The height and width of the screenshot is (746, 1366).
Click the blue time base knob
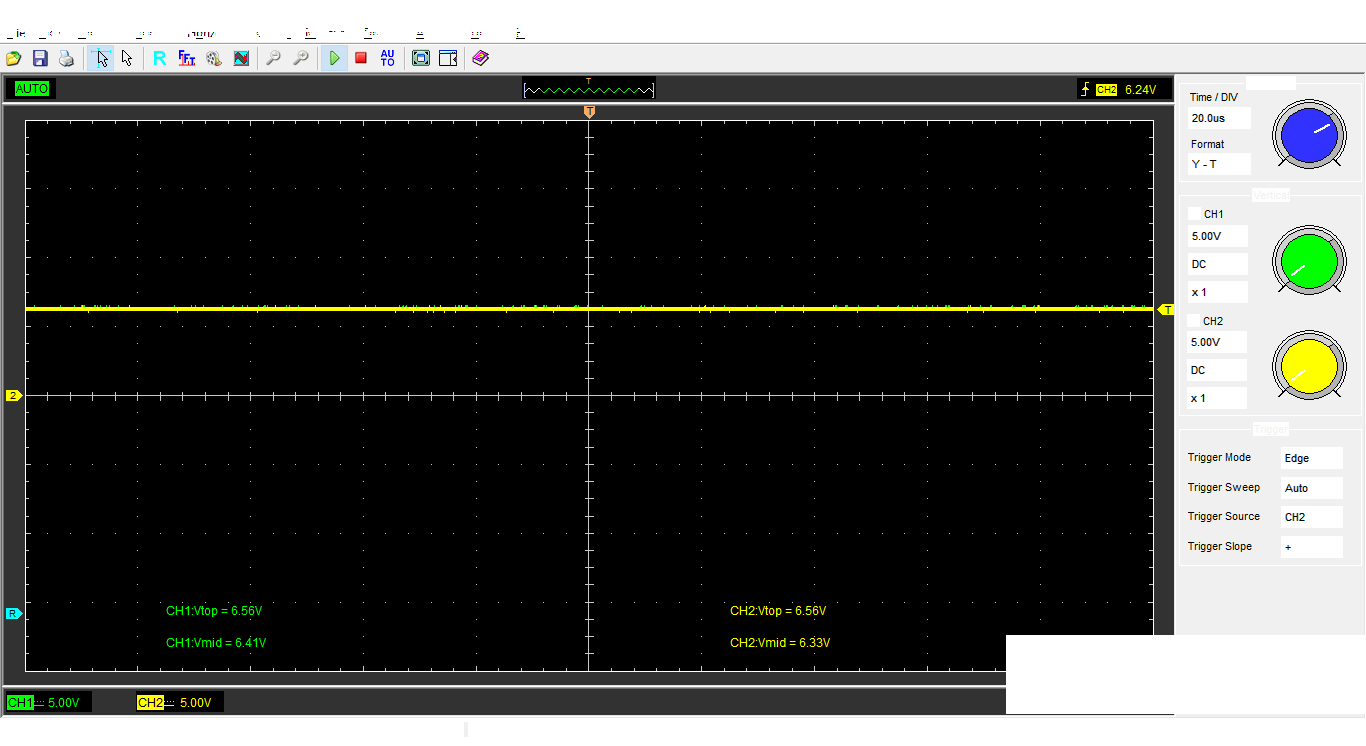[x=1309, y=135]
